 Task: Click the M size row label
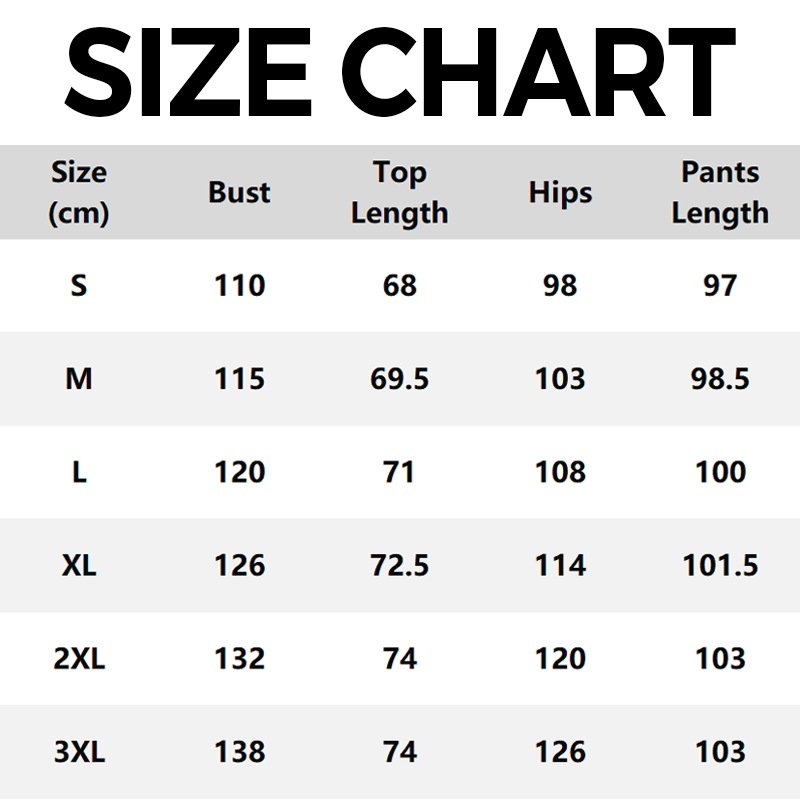pos(79,379)
